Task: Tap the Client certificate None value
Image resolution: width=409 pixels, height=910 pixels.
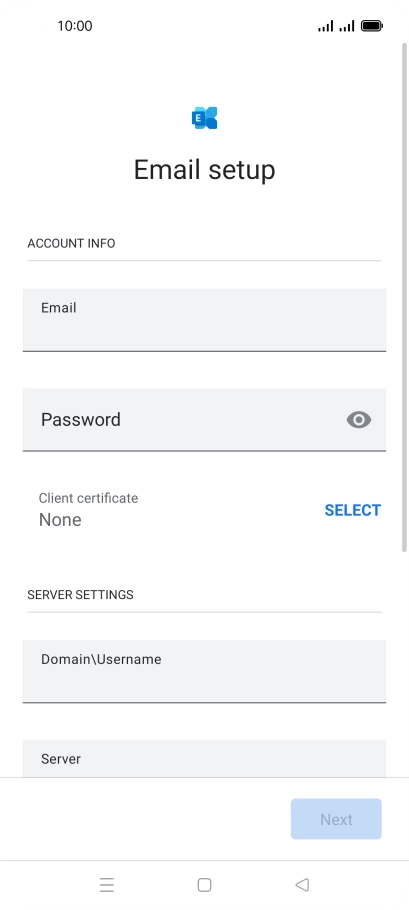Action: 60,520
